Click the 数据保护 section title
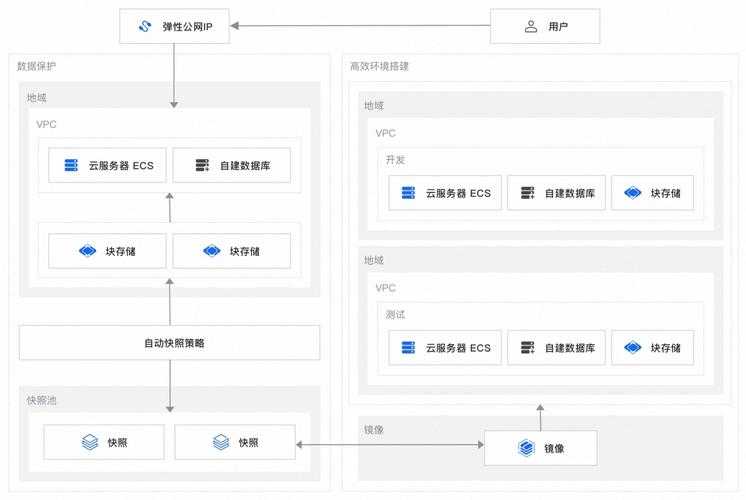 pyautogui.click(x=36, y=66)
